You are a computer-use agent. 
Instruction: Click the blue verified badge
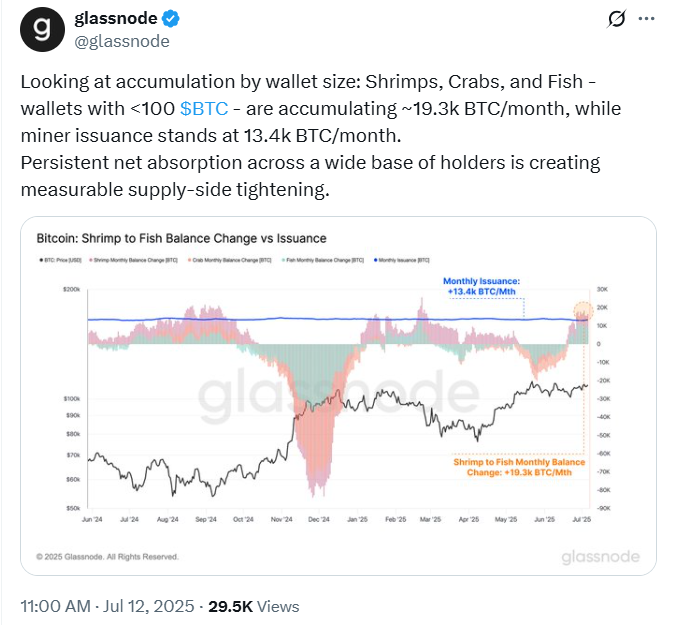point(170,19)
